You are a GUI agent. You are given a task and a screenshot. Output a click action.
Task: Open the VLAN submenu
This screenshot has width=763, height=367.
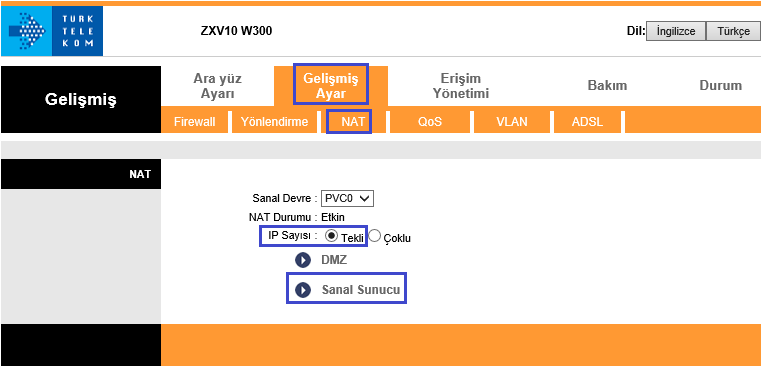512,122
